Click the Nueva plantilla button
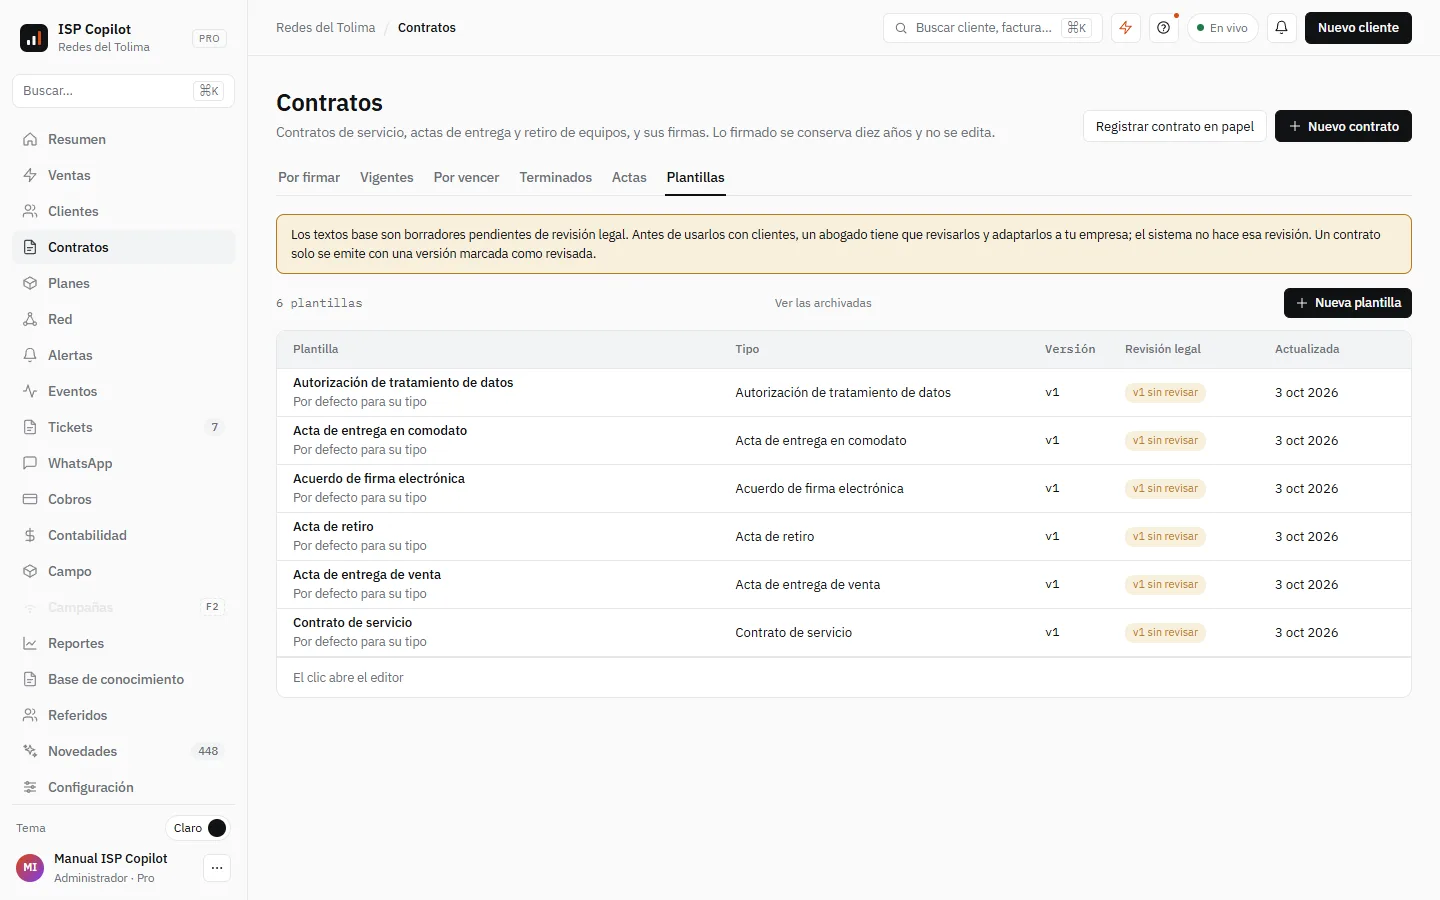This screenshot has width=1440, height=900. point(1348,303)
